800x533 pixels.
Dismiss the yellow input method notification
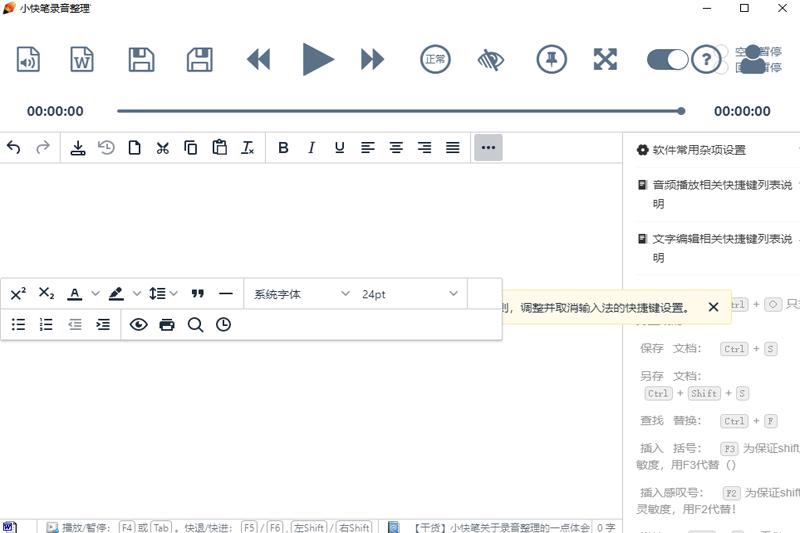pyautogui.click(x=713, y=307)
